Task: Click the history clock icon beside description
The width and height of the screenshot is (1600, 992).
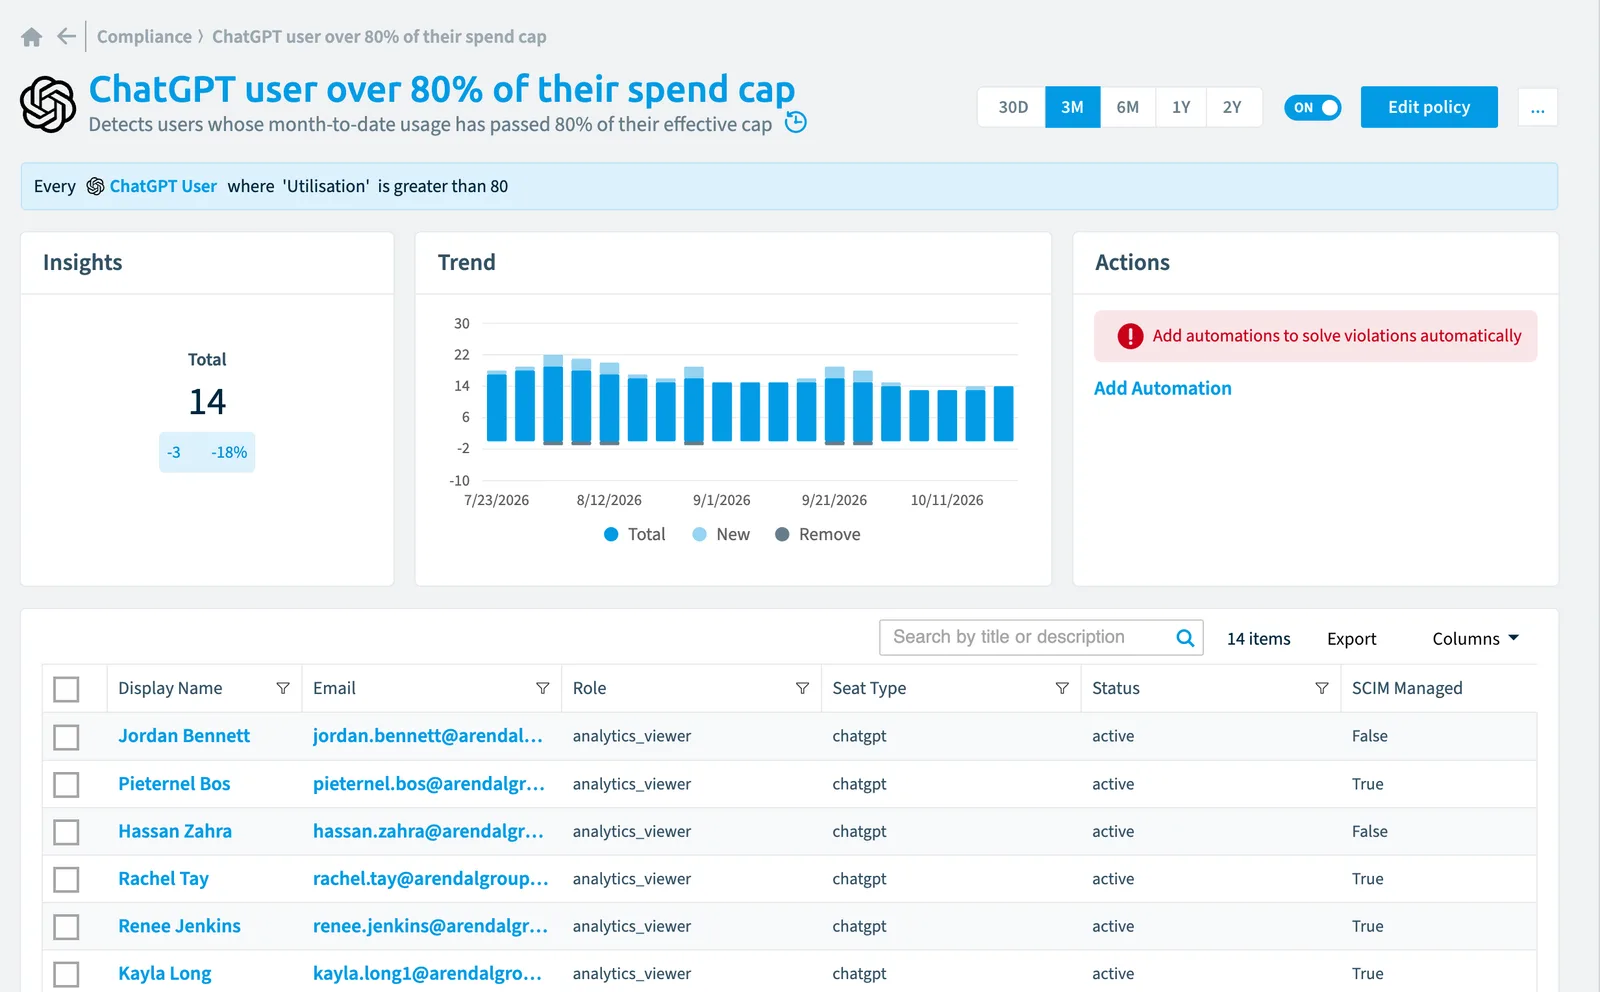Action: [x=796, y=123]
